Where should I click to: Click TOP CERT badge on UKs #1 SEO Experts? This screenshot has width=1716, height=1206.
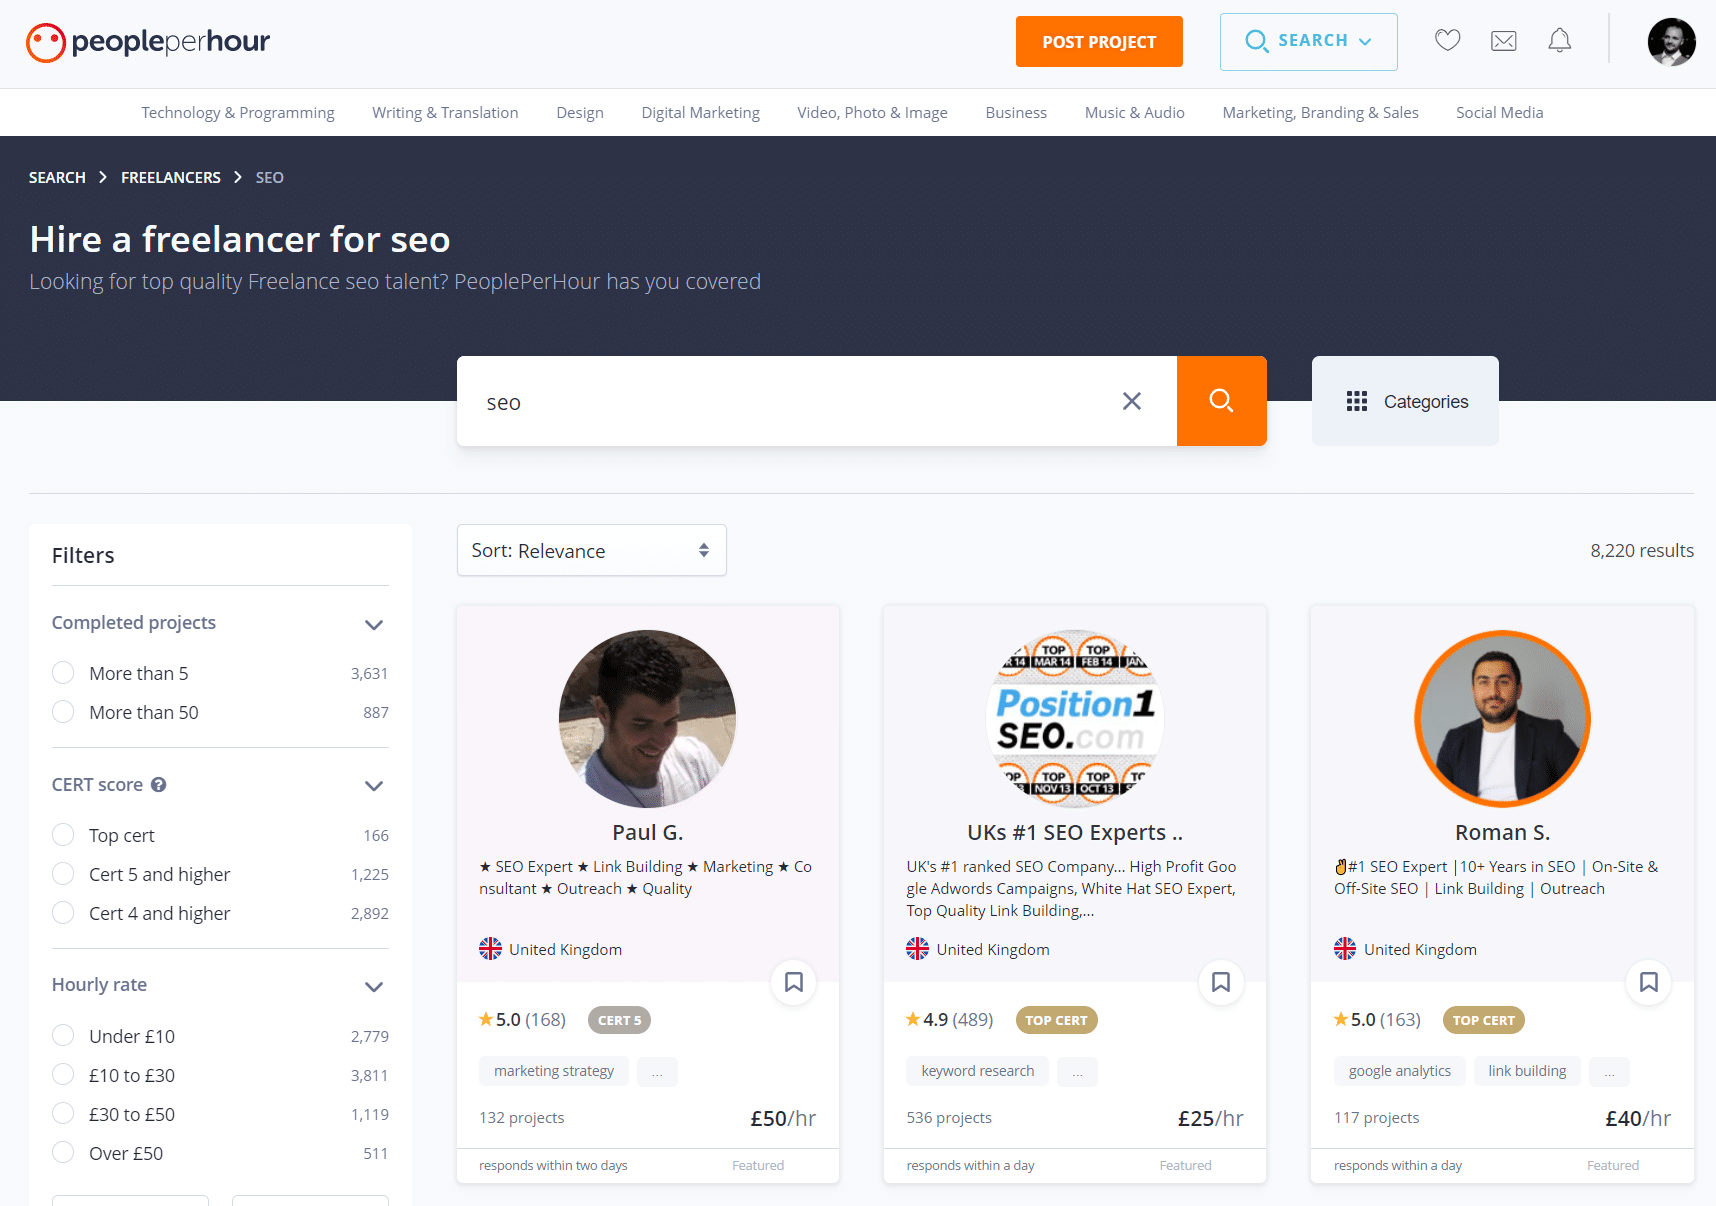[x=1056, y=1020]
